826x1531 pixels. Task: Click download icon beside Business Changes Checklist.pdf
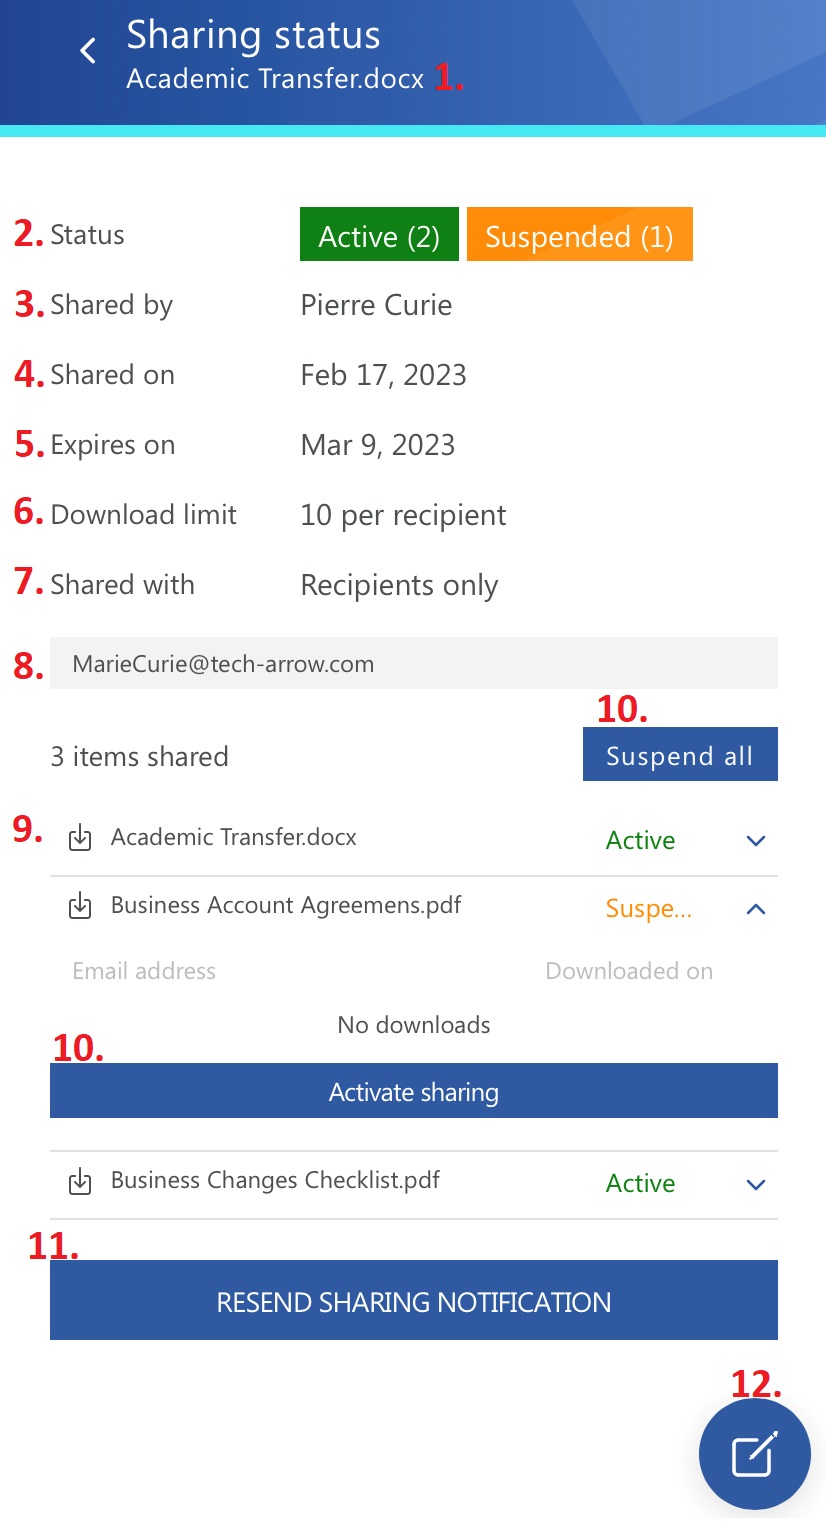80,1182
